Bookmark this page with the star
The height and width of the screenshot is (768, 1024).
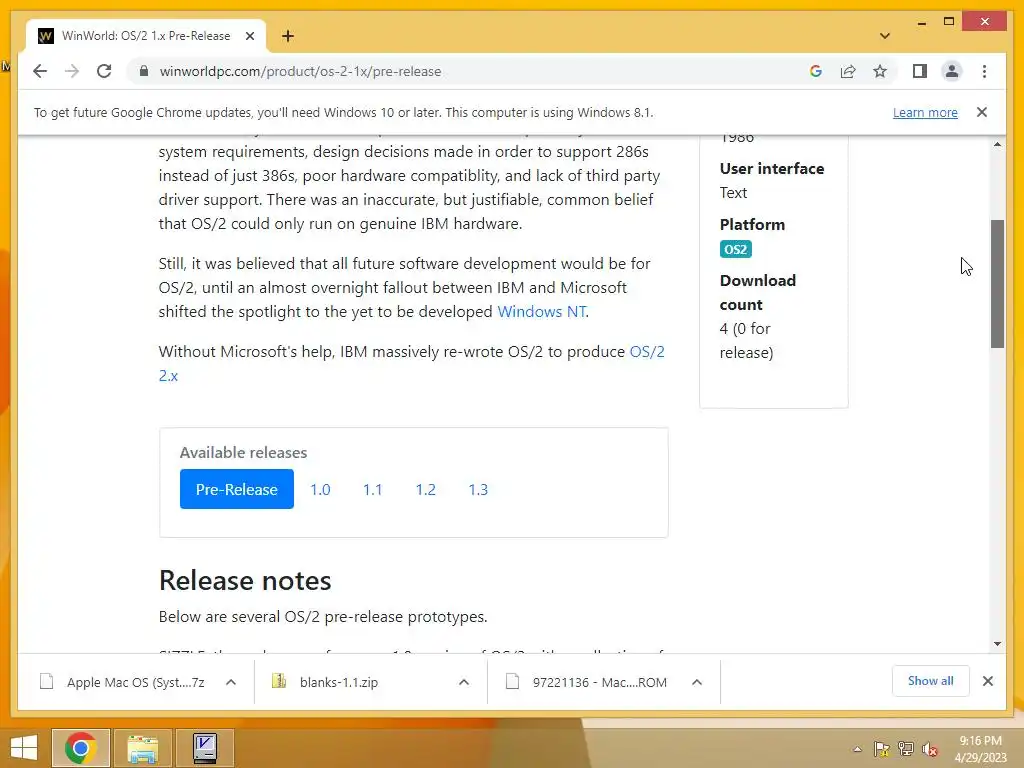880,71
